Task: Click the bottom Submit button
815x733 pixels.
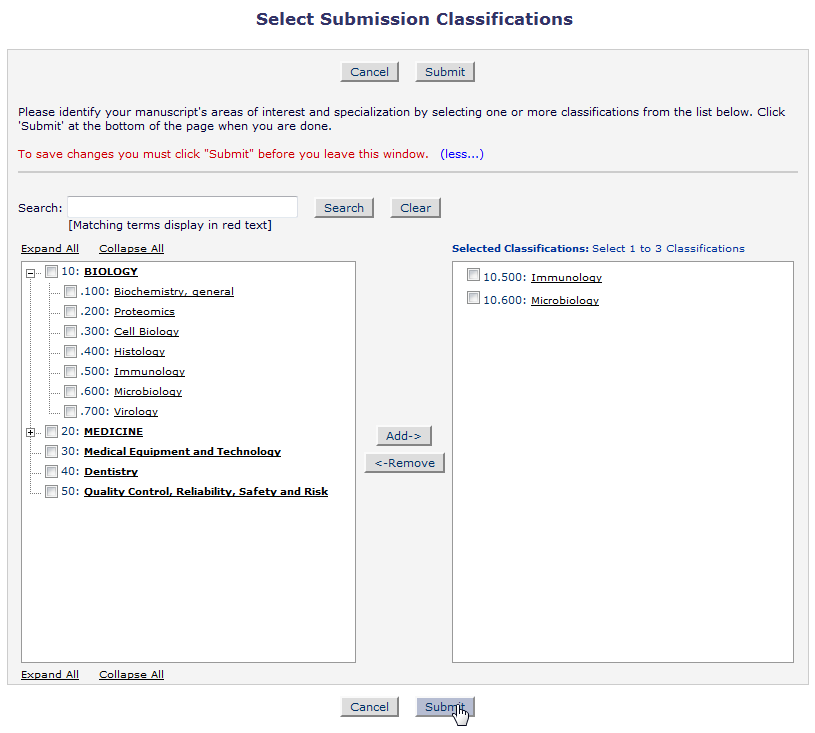Action: (x=445, y=707)
